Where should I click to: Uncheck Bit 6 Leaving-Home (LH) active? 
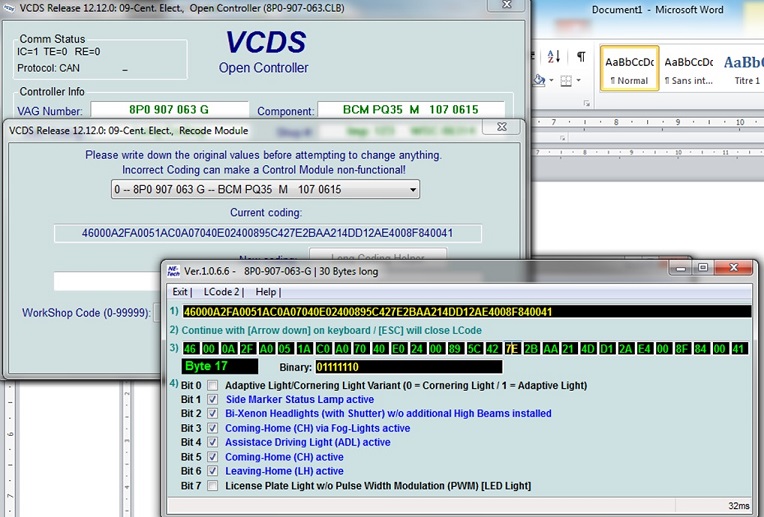212,471
